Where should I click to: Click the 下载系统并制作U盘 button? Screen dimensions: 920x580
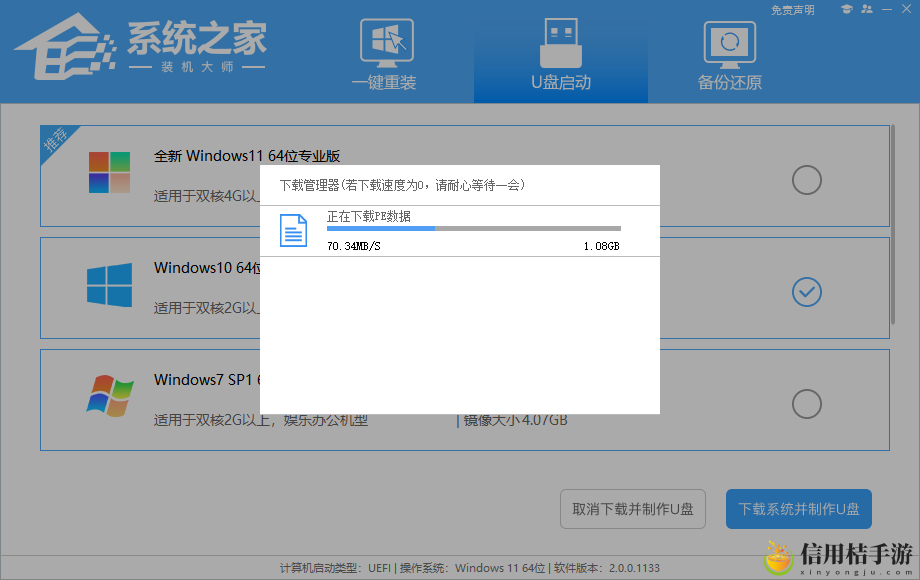[799, 509]
